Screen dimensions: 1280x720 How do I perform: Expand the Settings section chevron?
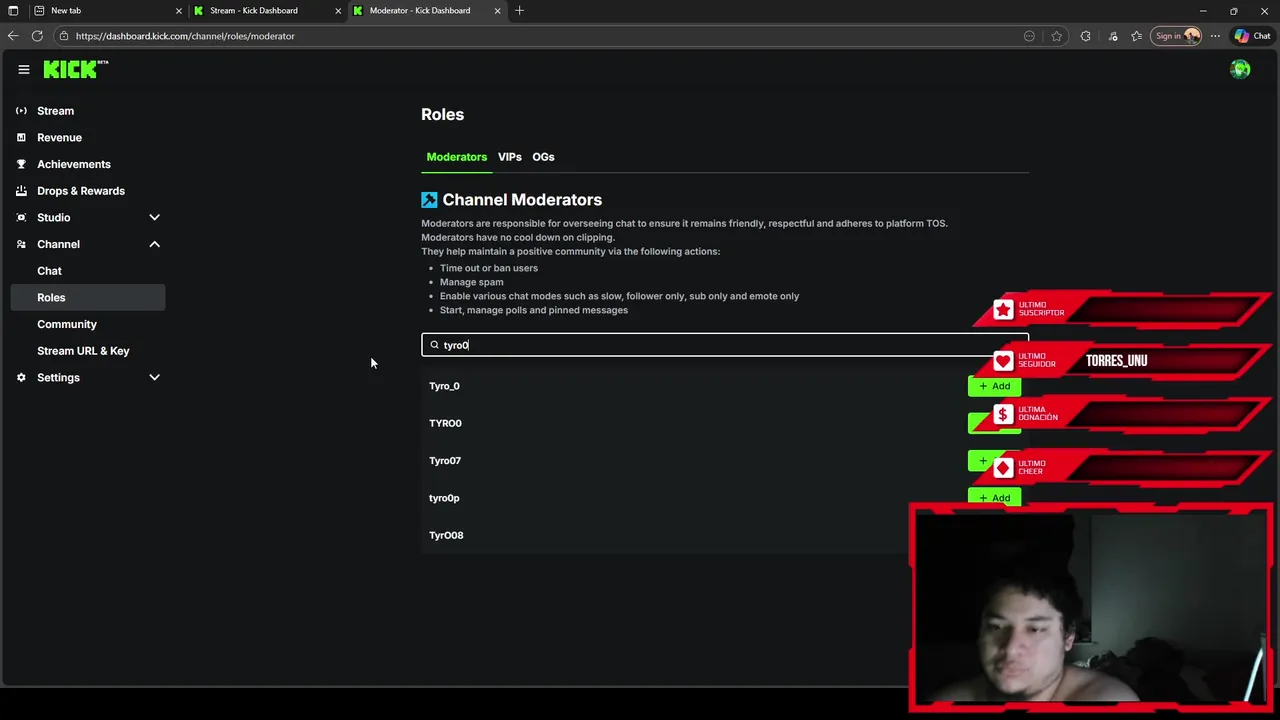(154, 377)
